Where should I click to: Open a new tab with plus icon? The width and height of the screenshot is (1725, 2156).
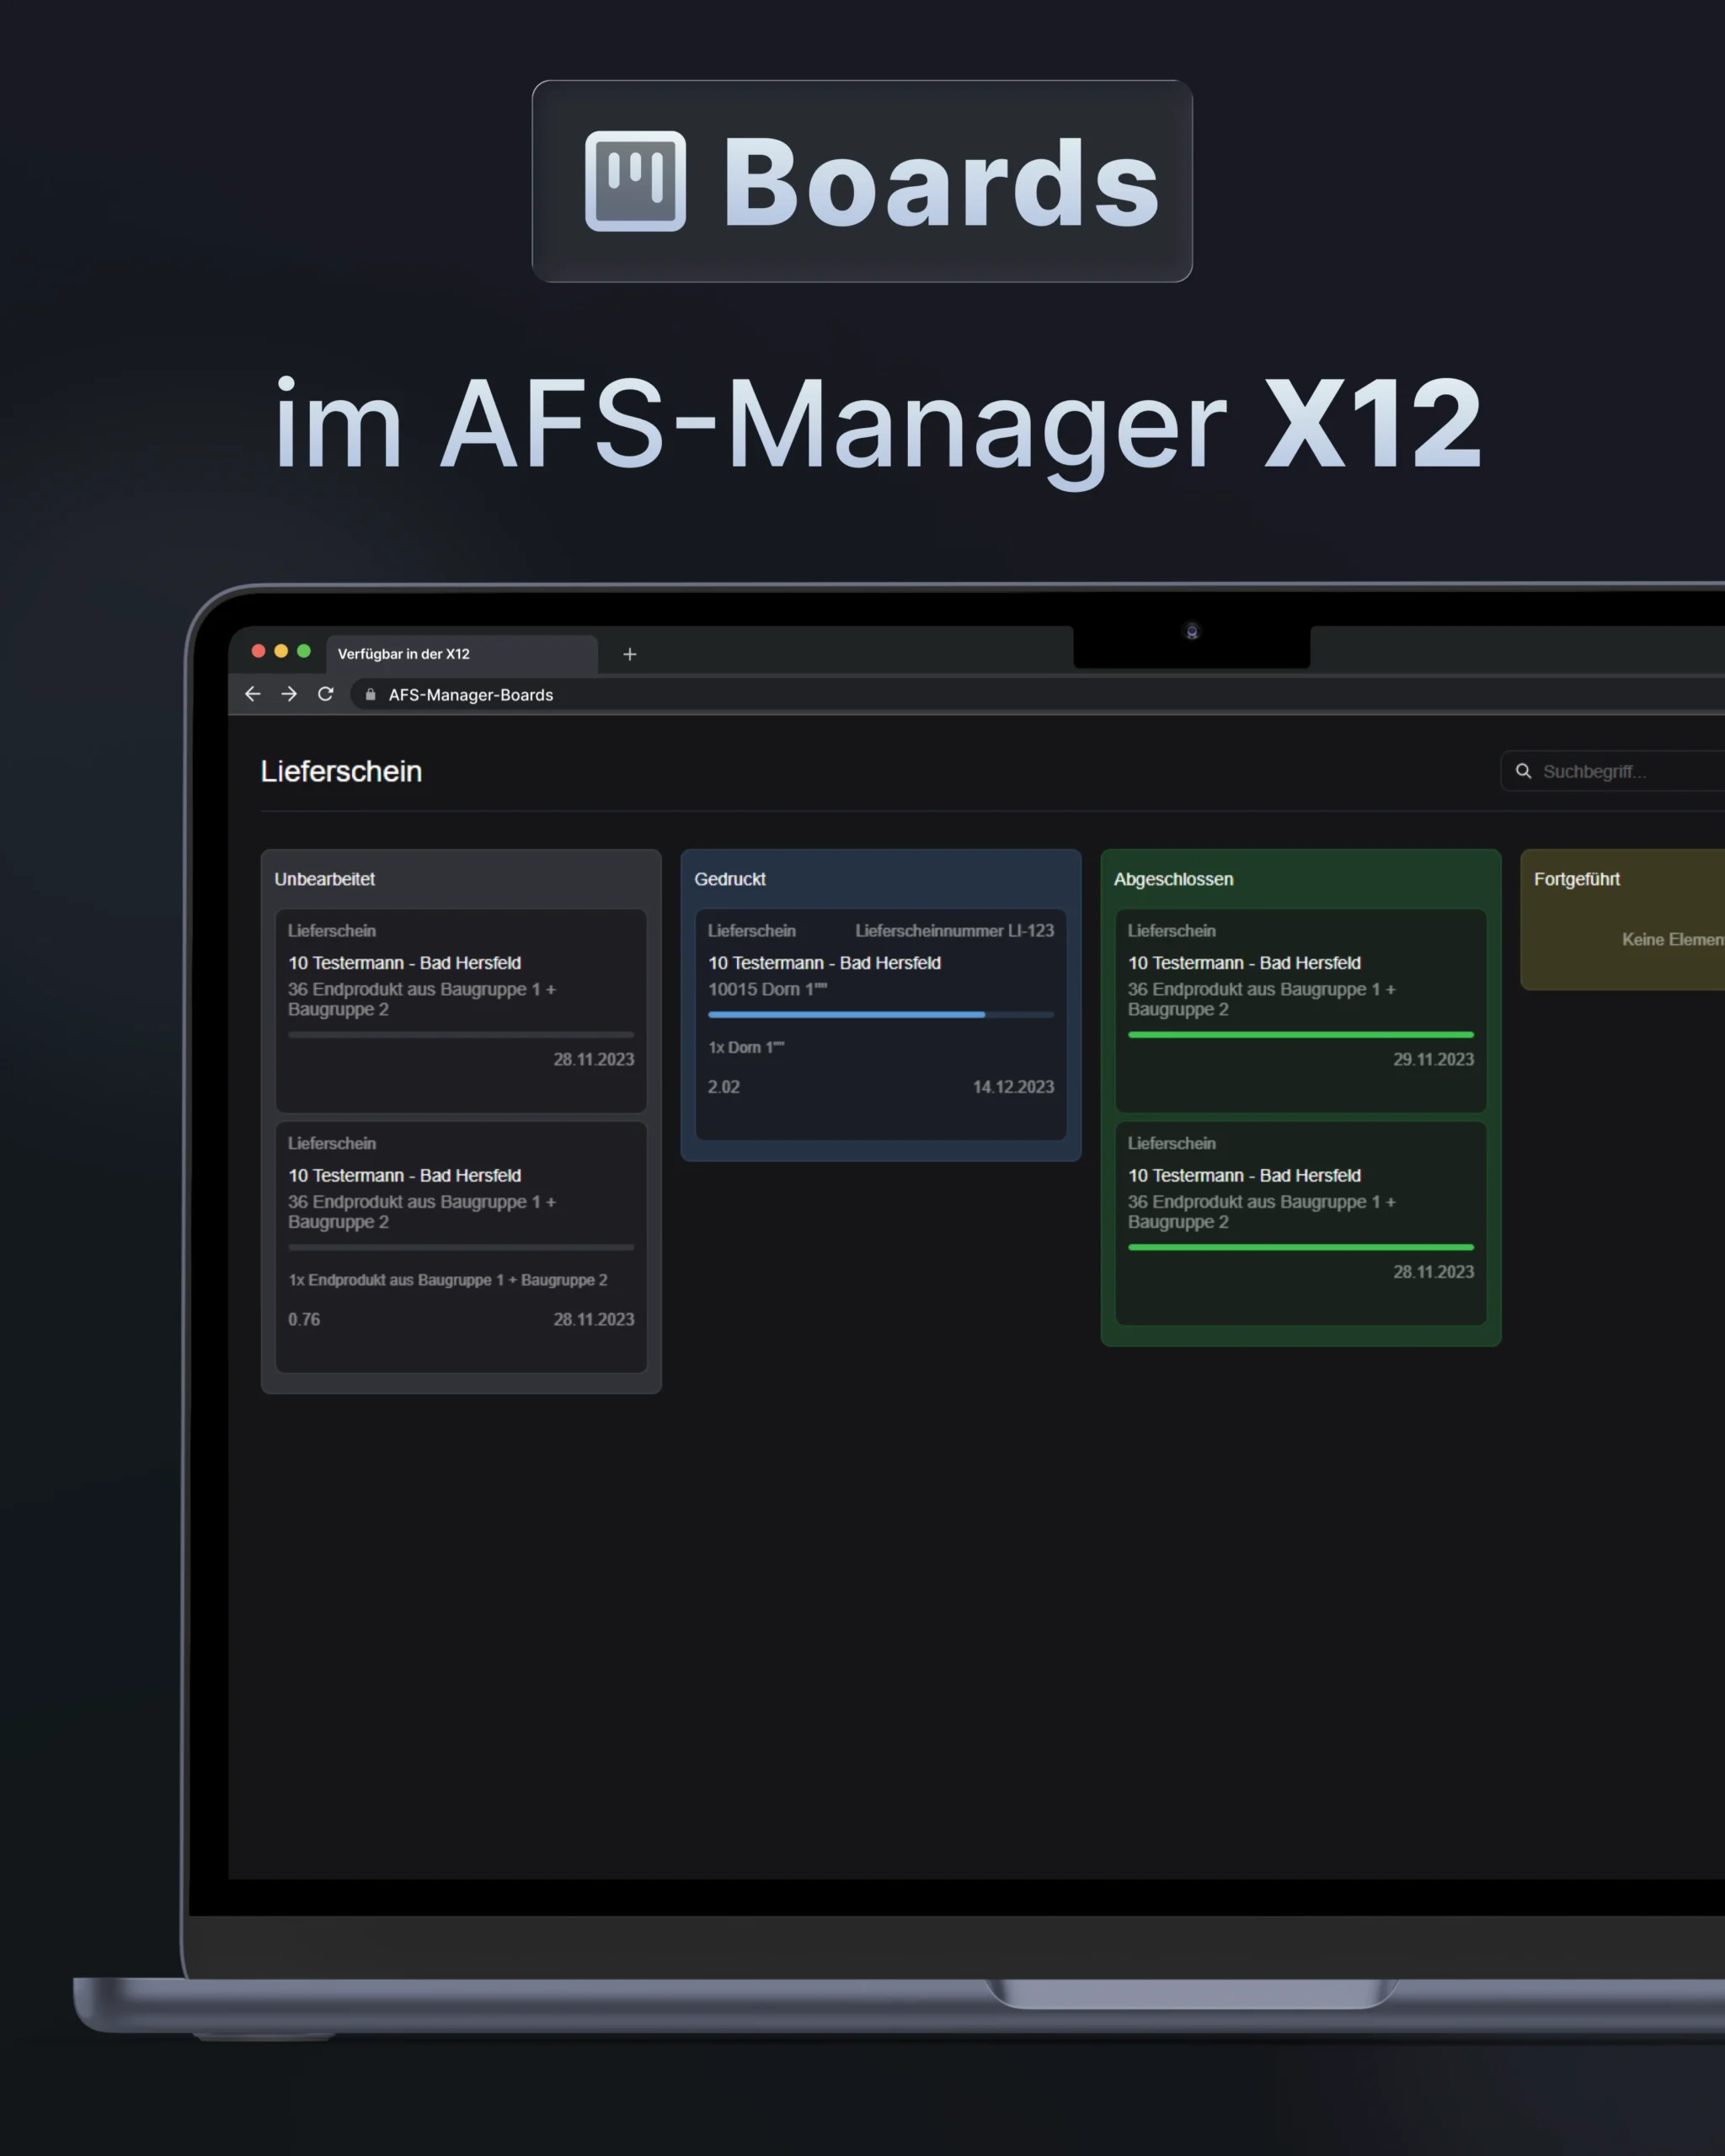coord(630,654)
